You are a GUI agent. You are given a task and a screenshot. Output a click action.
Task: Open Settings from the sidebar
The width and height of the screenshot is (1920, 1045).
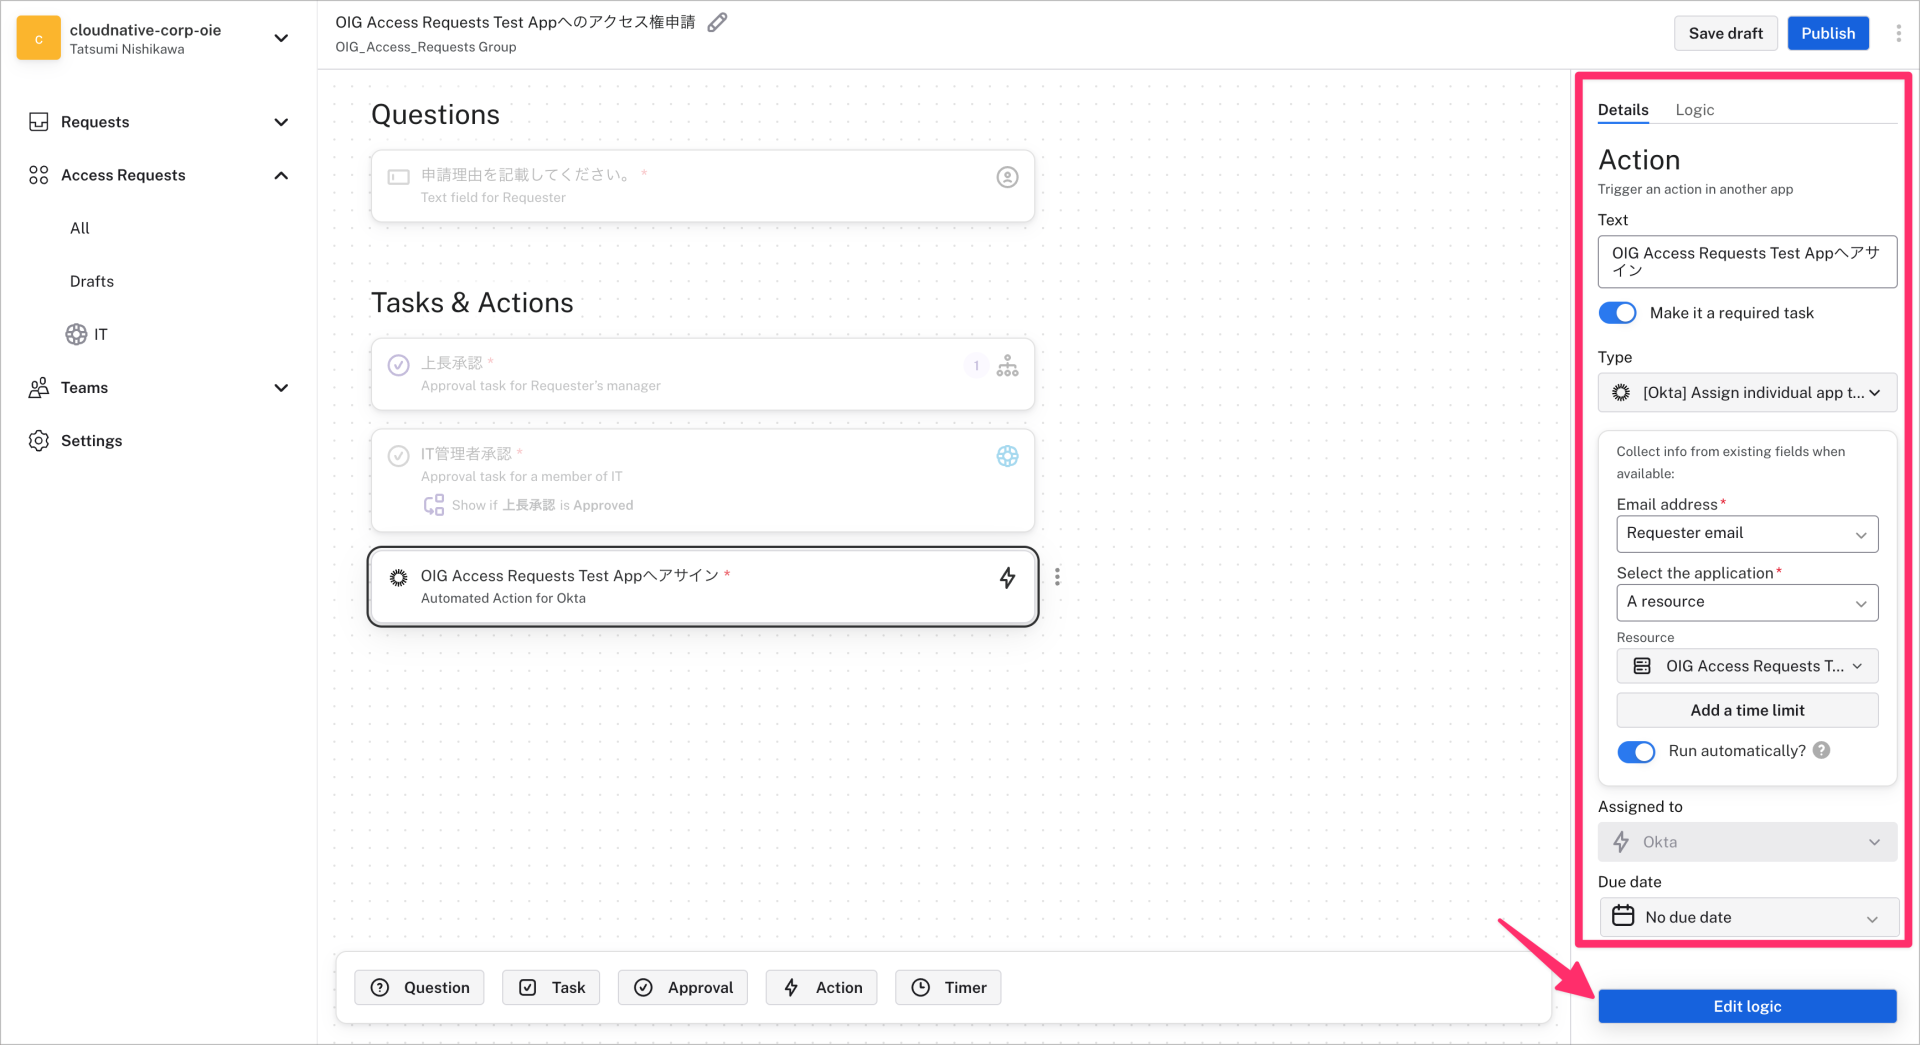pyautogui.click(x=39, y=440)
